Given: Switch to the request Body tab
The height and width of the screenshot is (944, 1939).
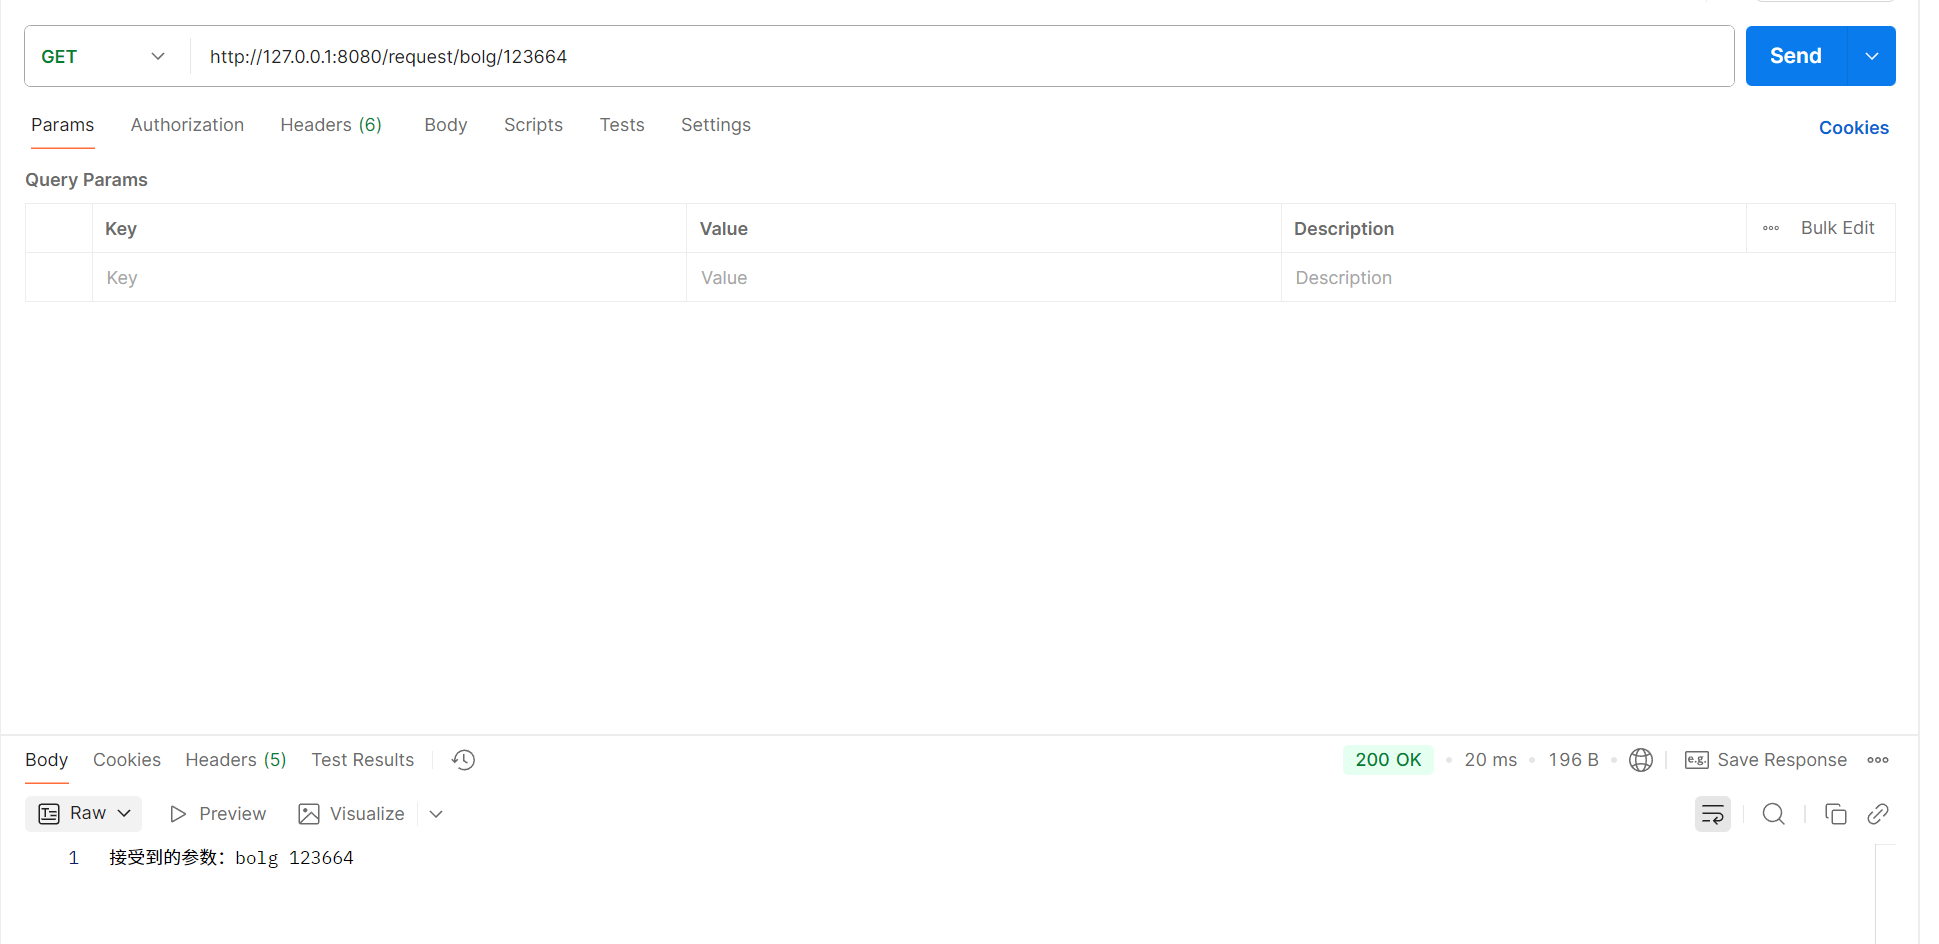Looking at the screenshot, I should click(446, 125).
